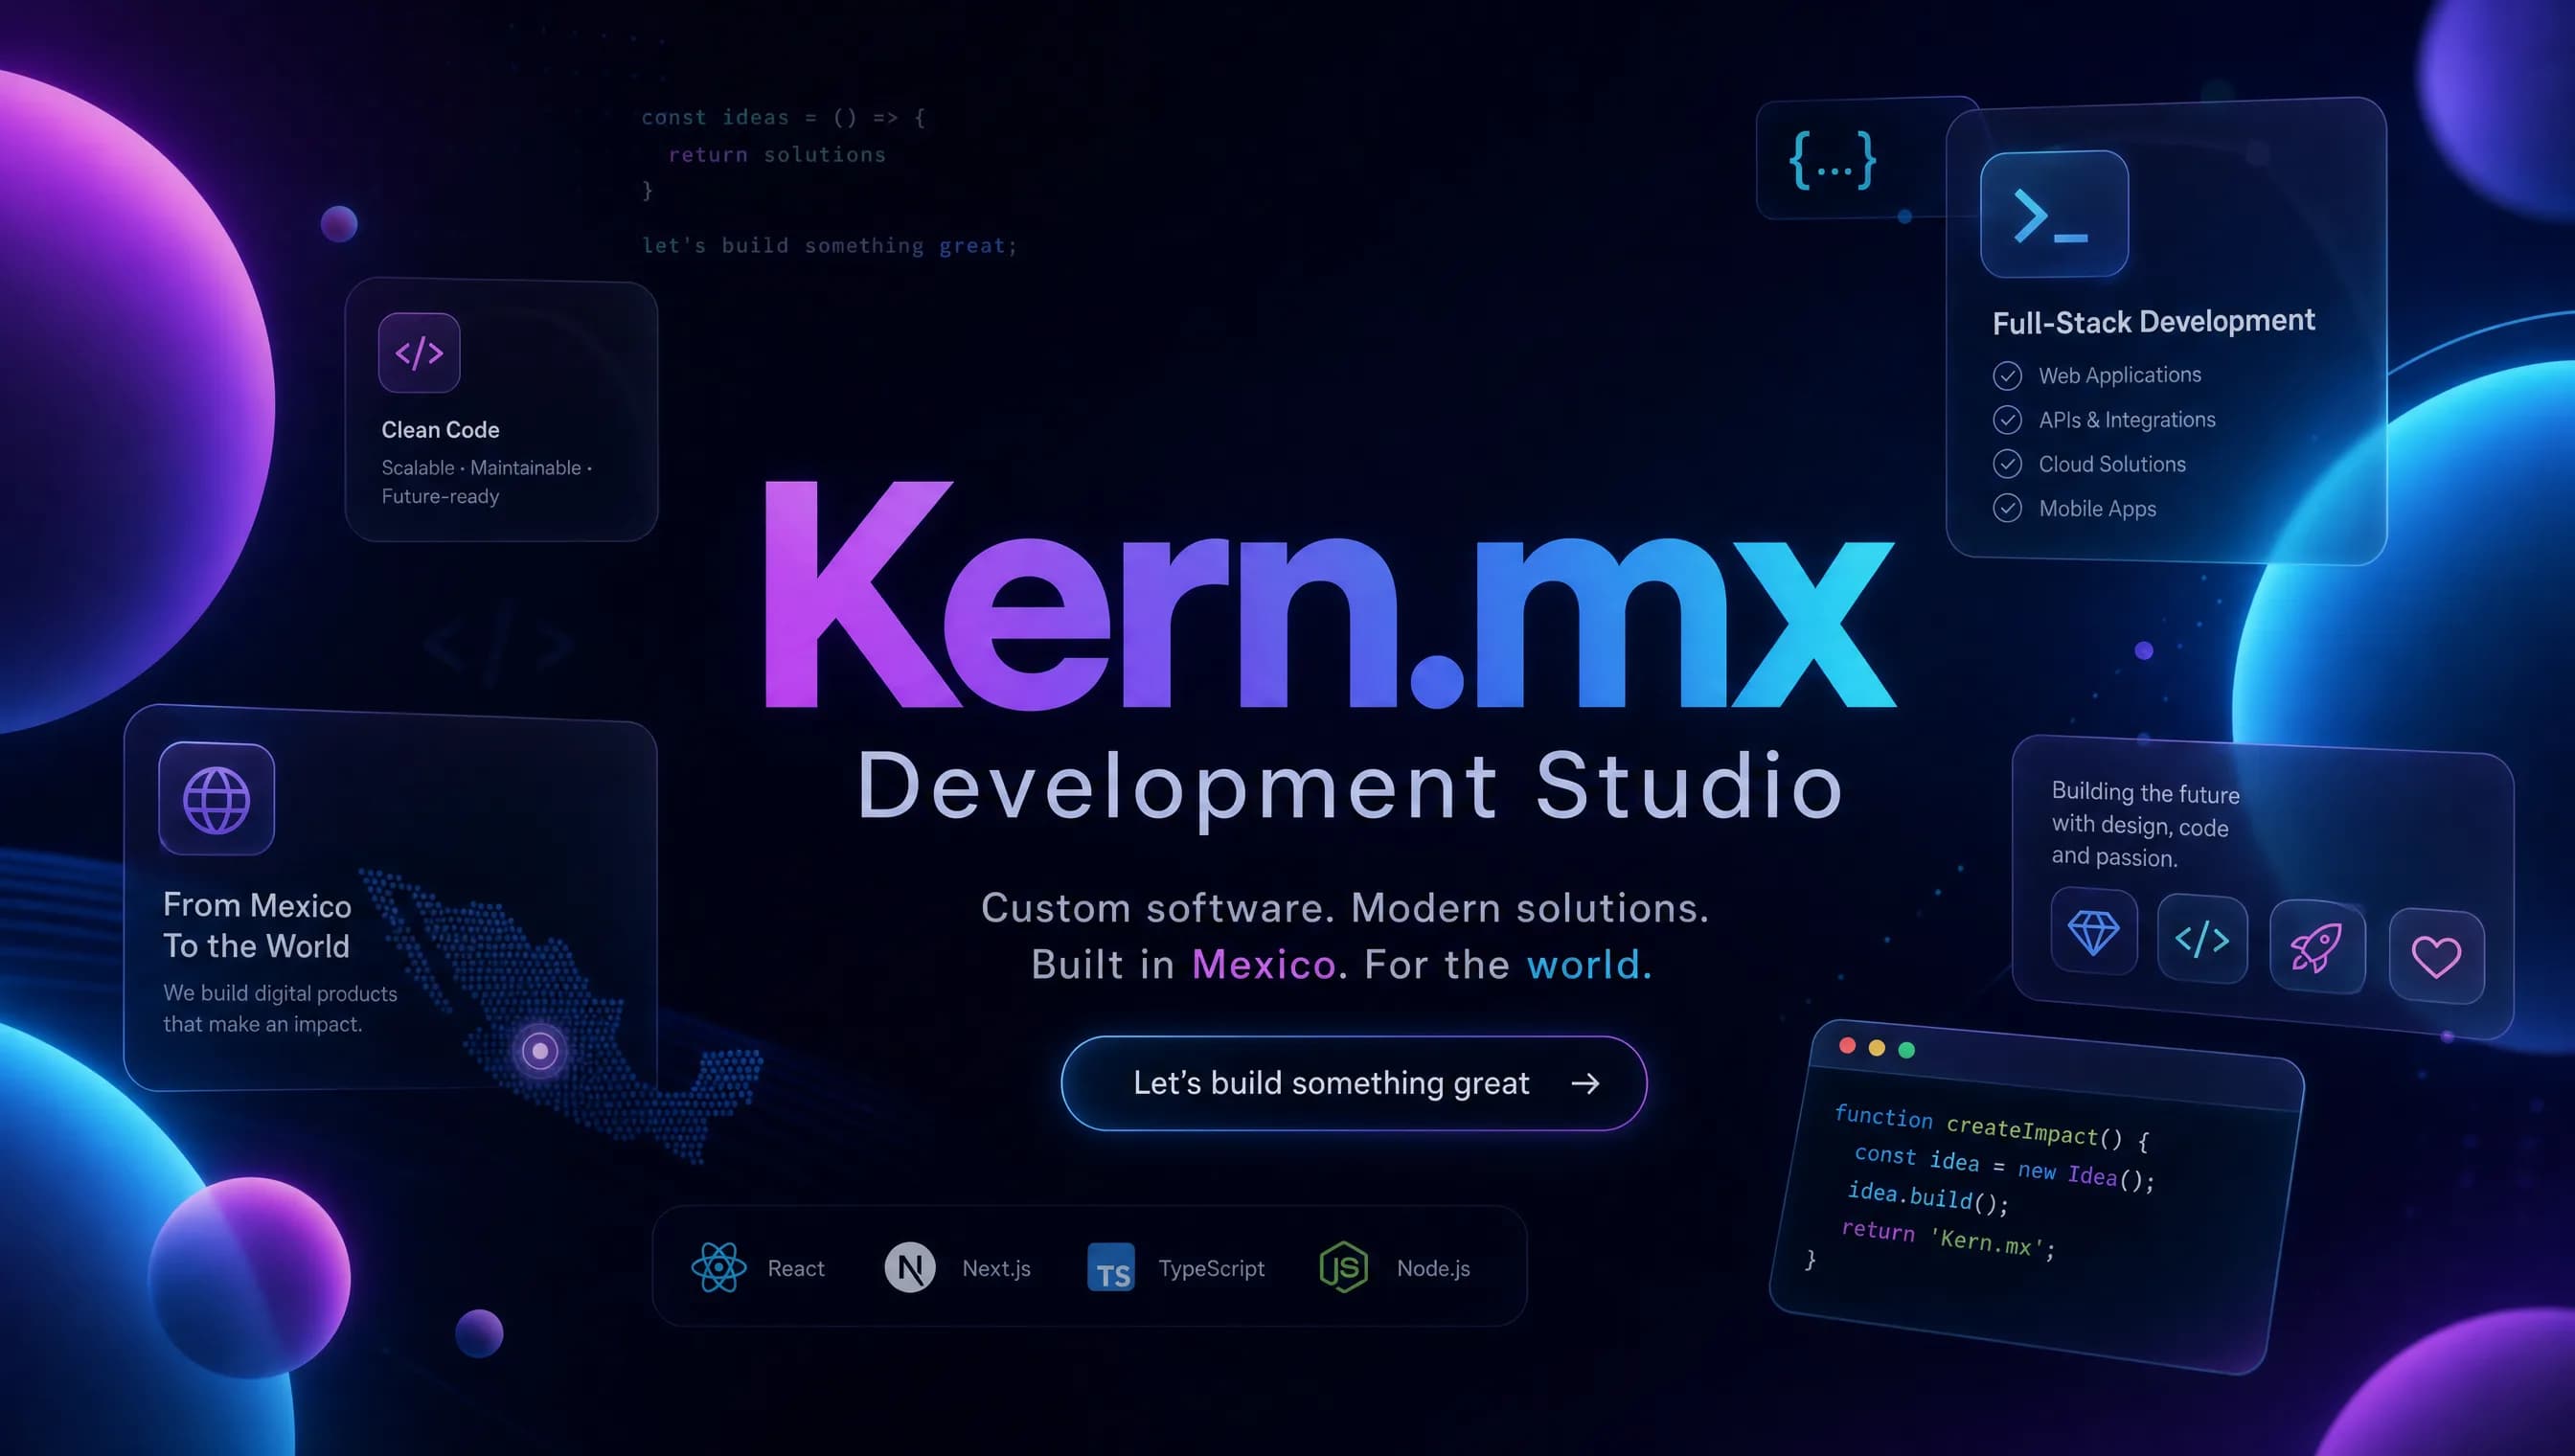Click the heart icon tile
2575x1456 pixels.
2436,956
